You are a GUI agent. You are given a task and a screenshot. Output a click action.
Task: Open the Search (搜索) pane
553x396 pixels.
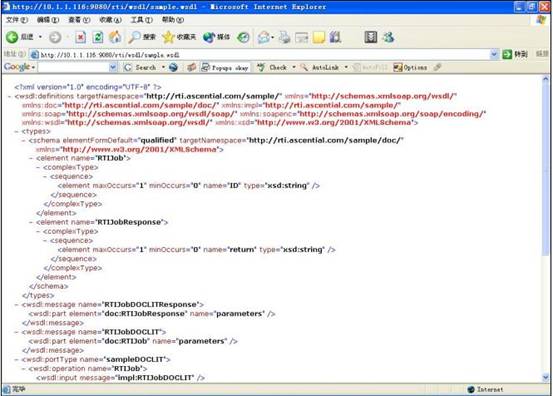142,37
